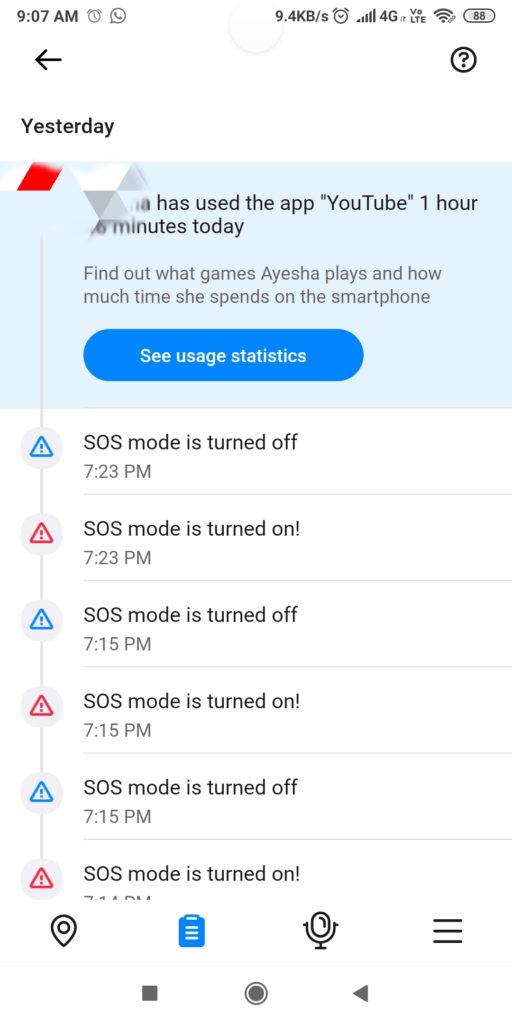The width and height of the screenshot is (512, 1024).
Task: Open the help question mark icon
Action: [x=464, y=61]
